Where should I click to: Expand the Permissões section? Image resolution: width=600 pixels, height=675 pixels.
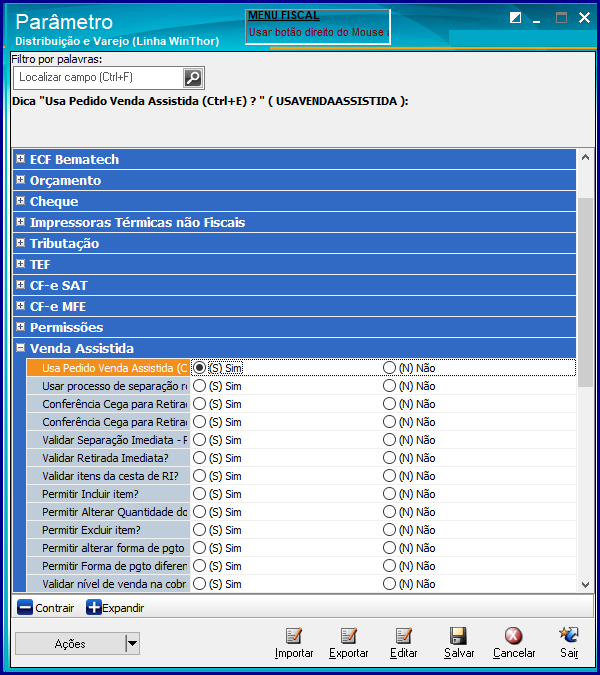[20, 327]
